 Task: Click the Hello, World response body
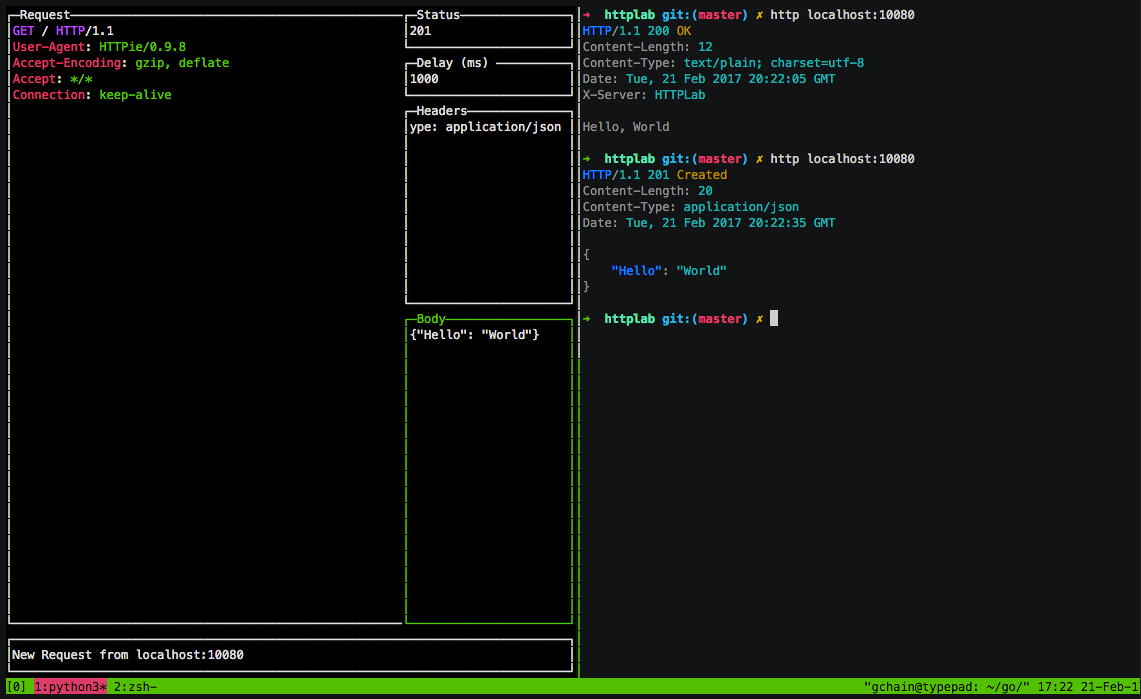pos(626,127)
